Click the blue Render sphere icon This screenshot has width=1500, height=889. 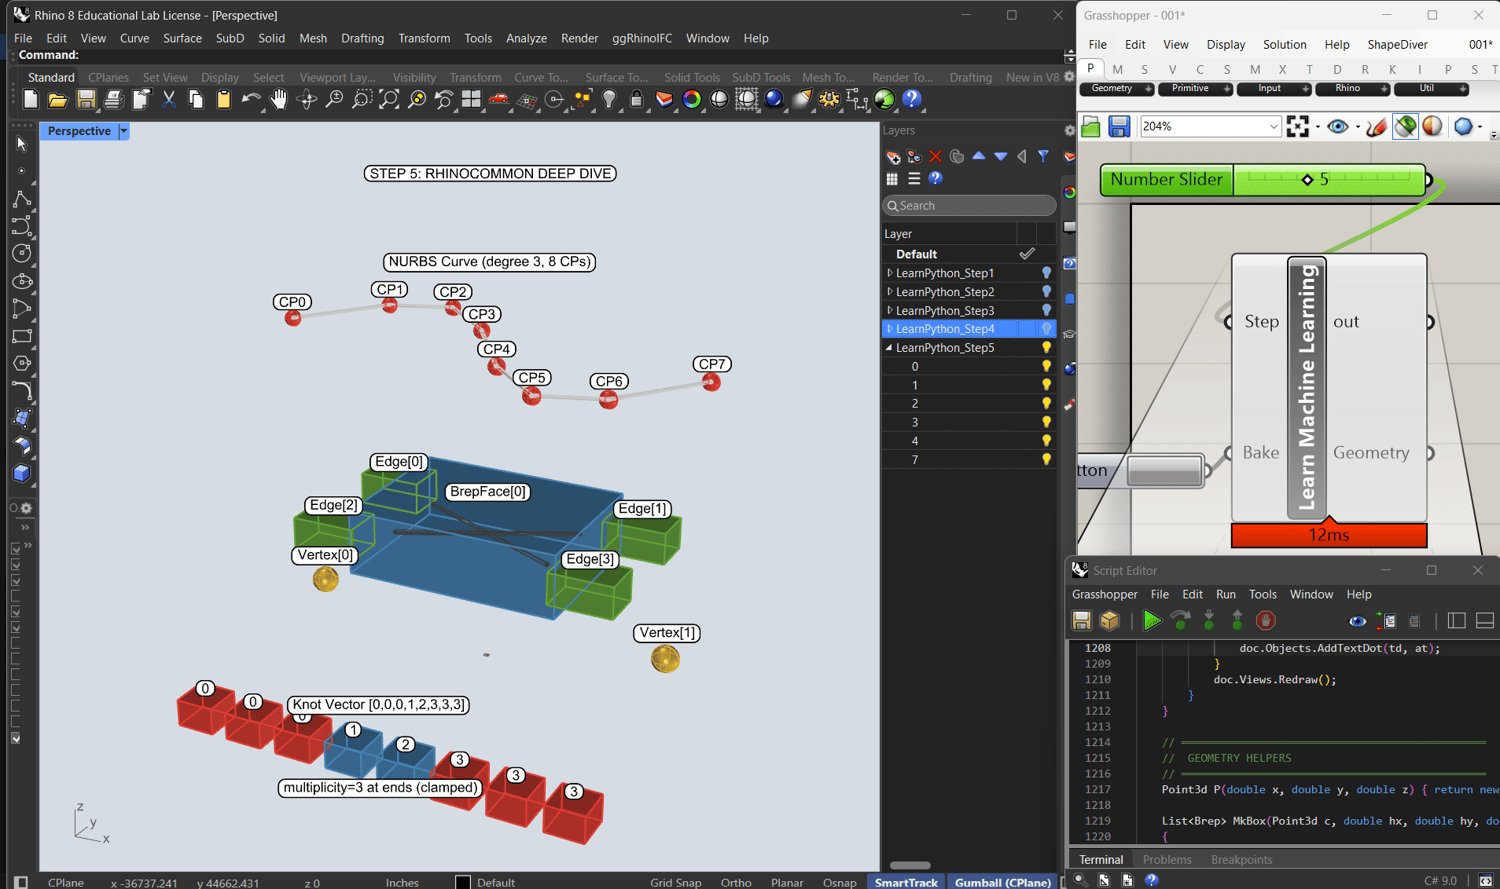pyautogui.click(x=774, y=99)
